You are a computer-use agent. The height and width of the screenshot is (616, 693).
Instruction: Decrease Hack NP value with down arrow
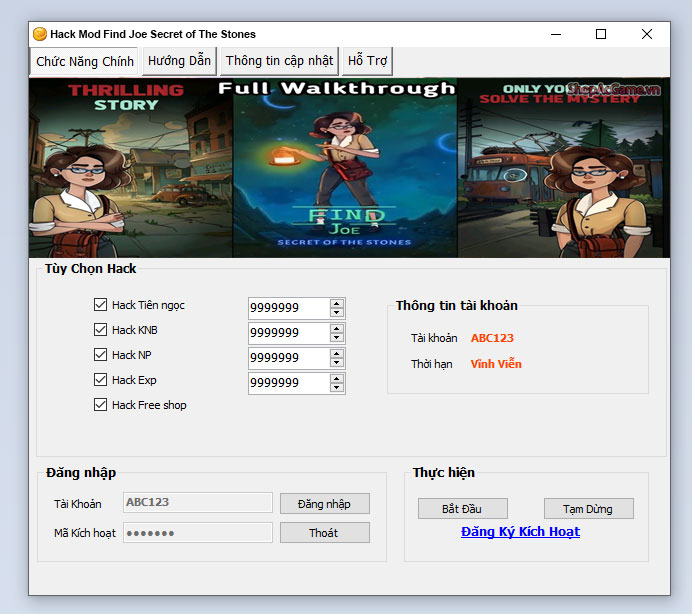(x=337, y=363)
